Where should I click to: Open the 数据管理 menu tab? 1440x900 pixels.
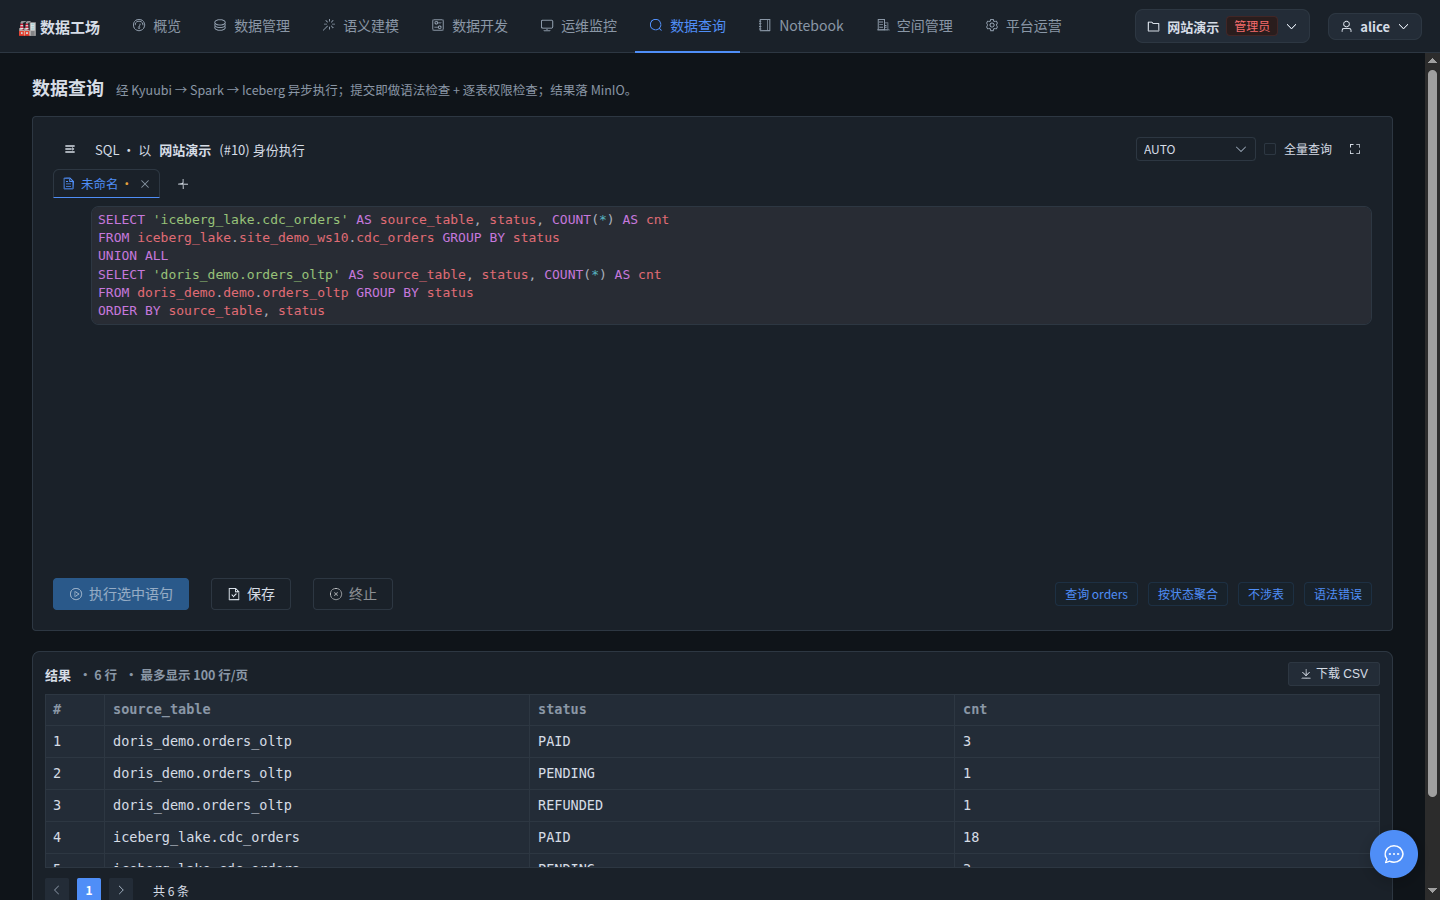click(252, 26)
